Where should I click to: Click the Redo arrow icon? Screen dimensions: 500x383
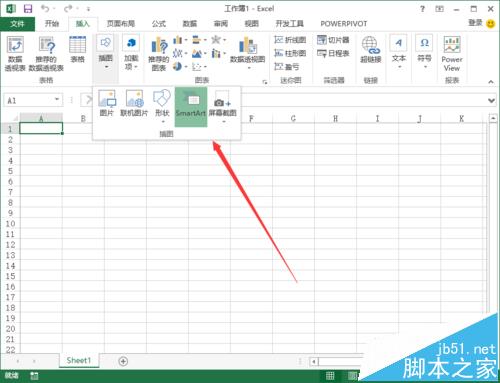[x=68, y=9]
